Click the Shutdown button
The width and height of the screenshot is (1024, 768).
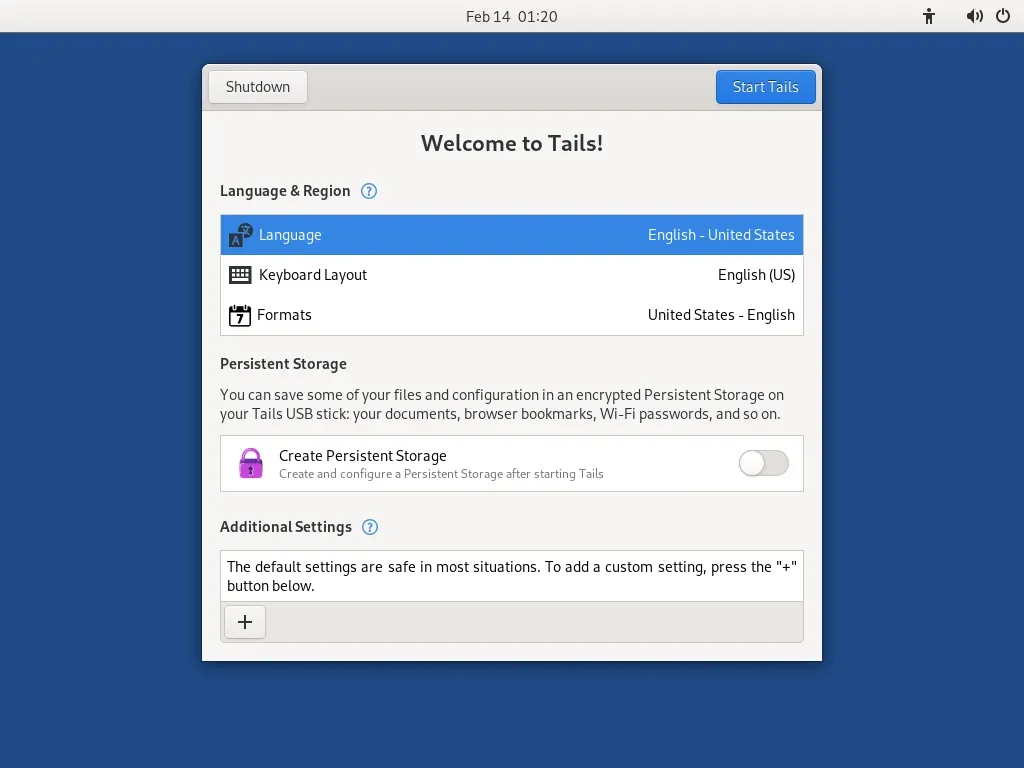tap(257, 87)
